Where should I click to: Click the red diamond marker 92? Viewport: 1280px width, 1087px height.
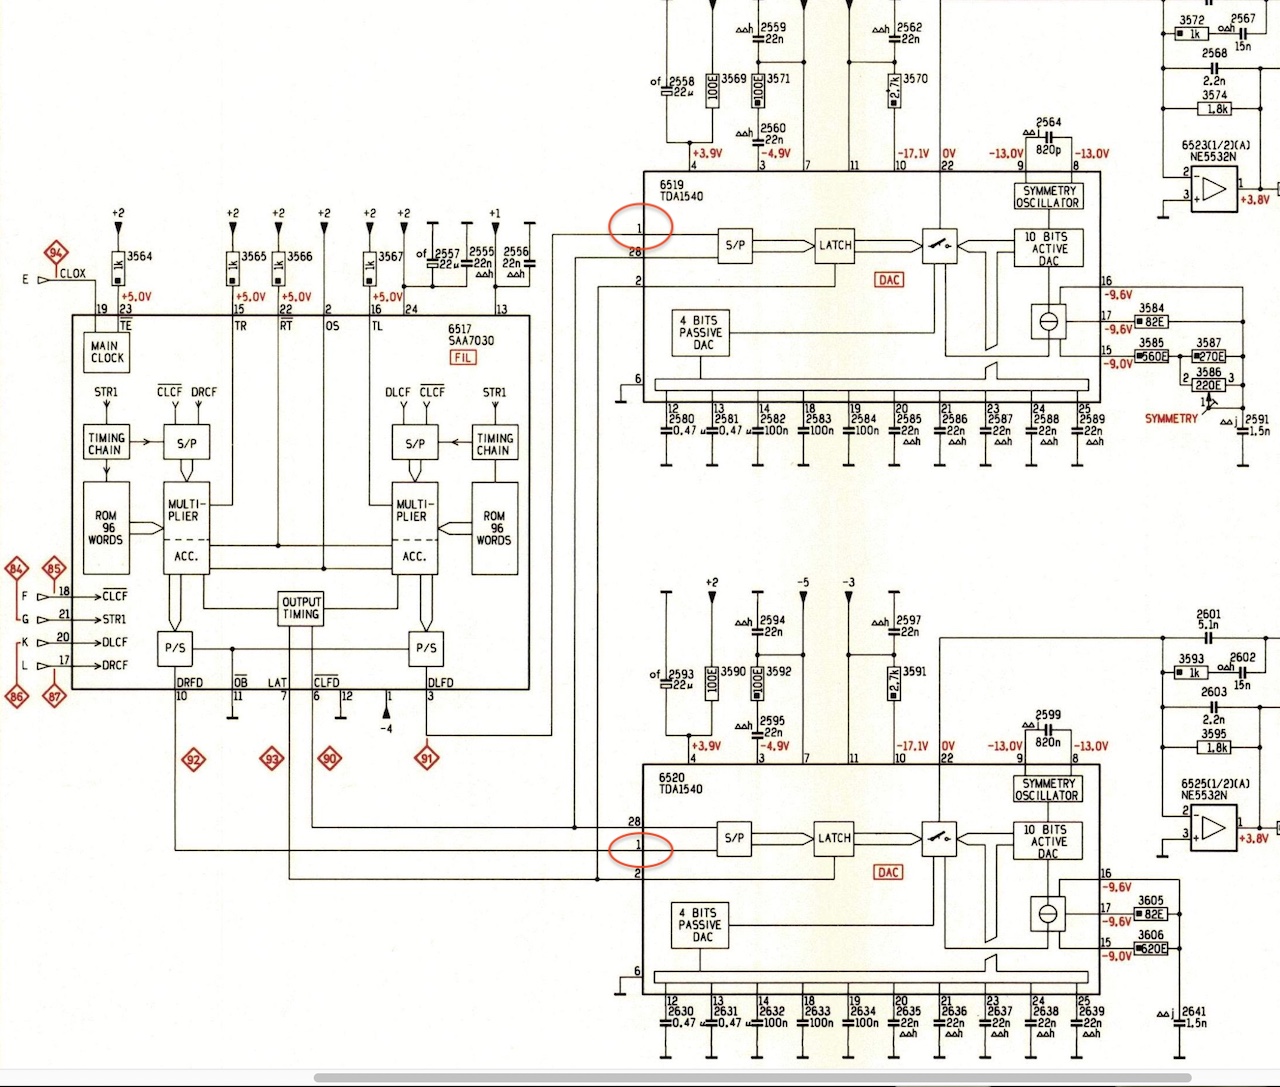(x=192, y=760)
